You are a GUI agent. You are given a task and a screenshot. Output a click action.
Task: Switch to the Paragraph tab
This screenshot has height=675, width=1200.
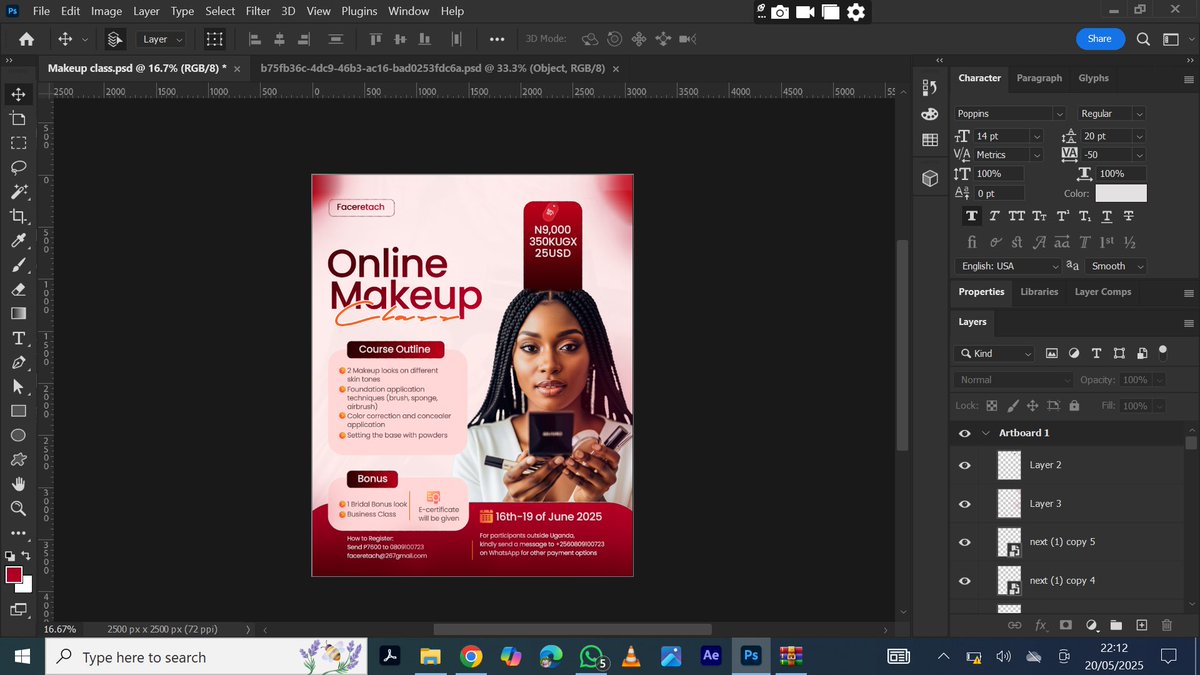coord(1039,78)
